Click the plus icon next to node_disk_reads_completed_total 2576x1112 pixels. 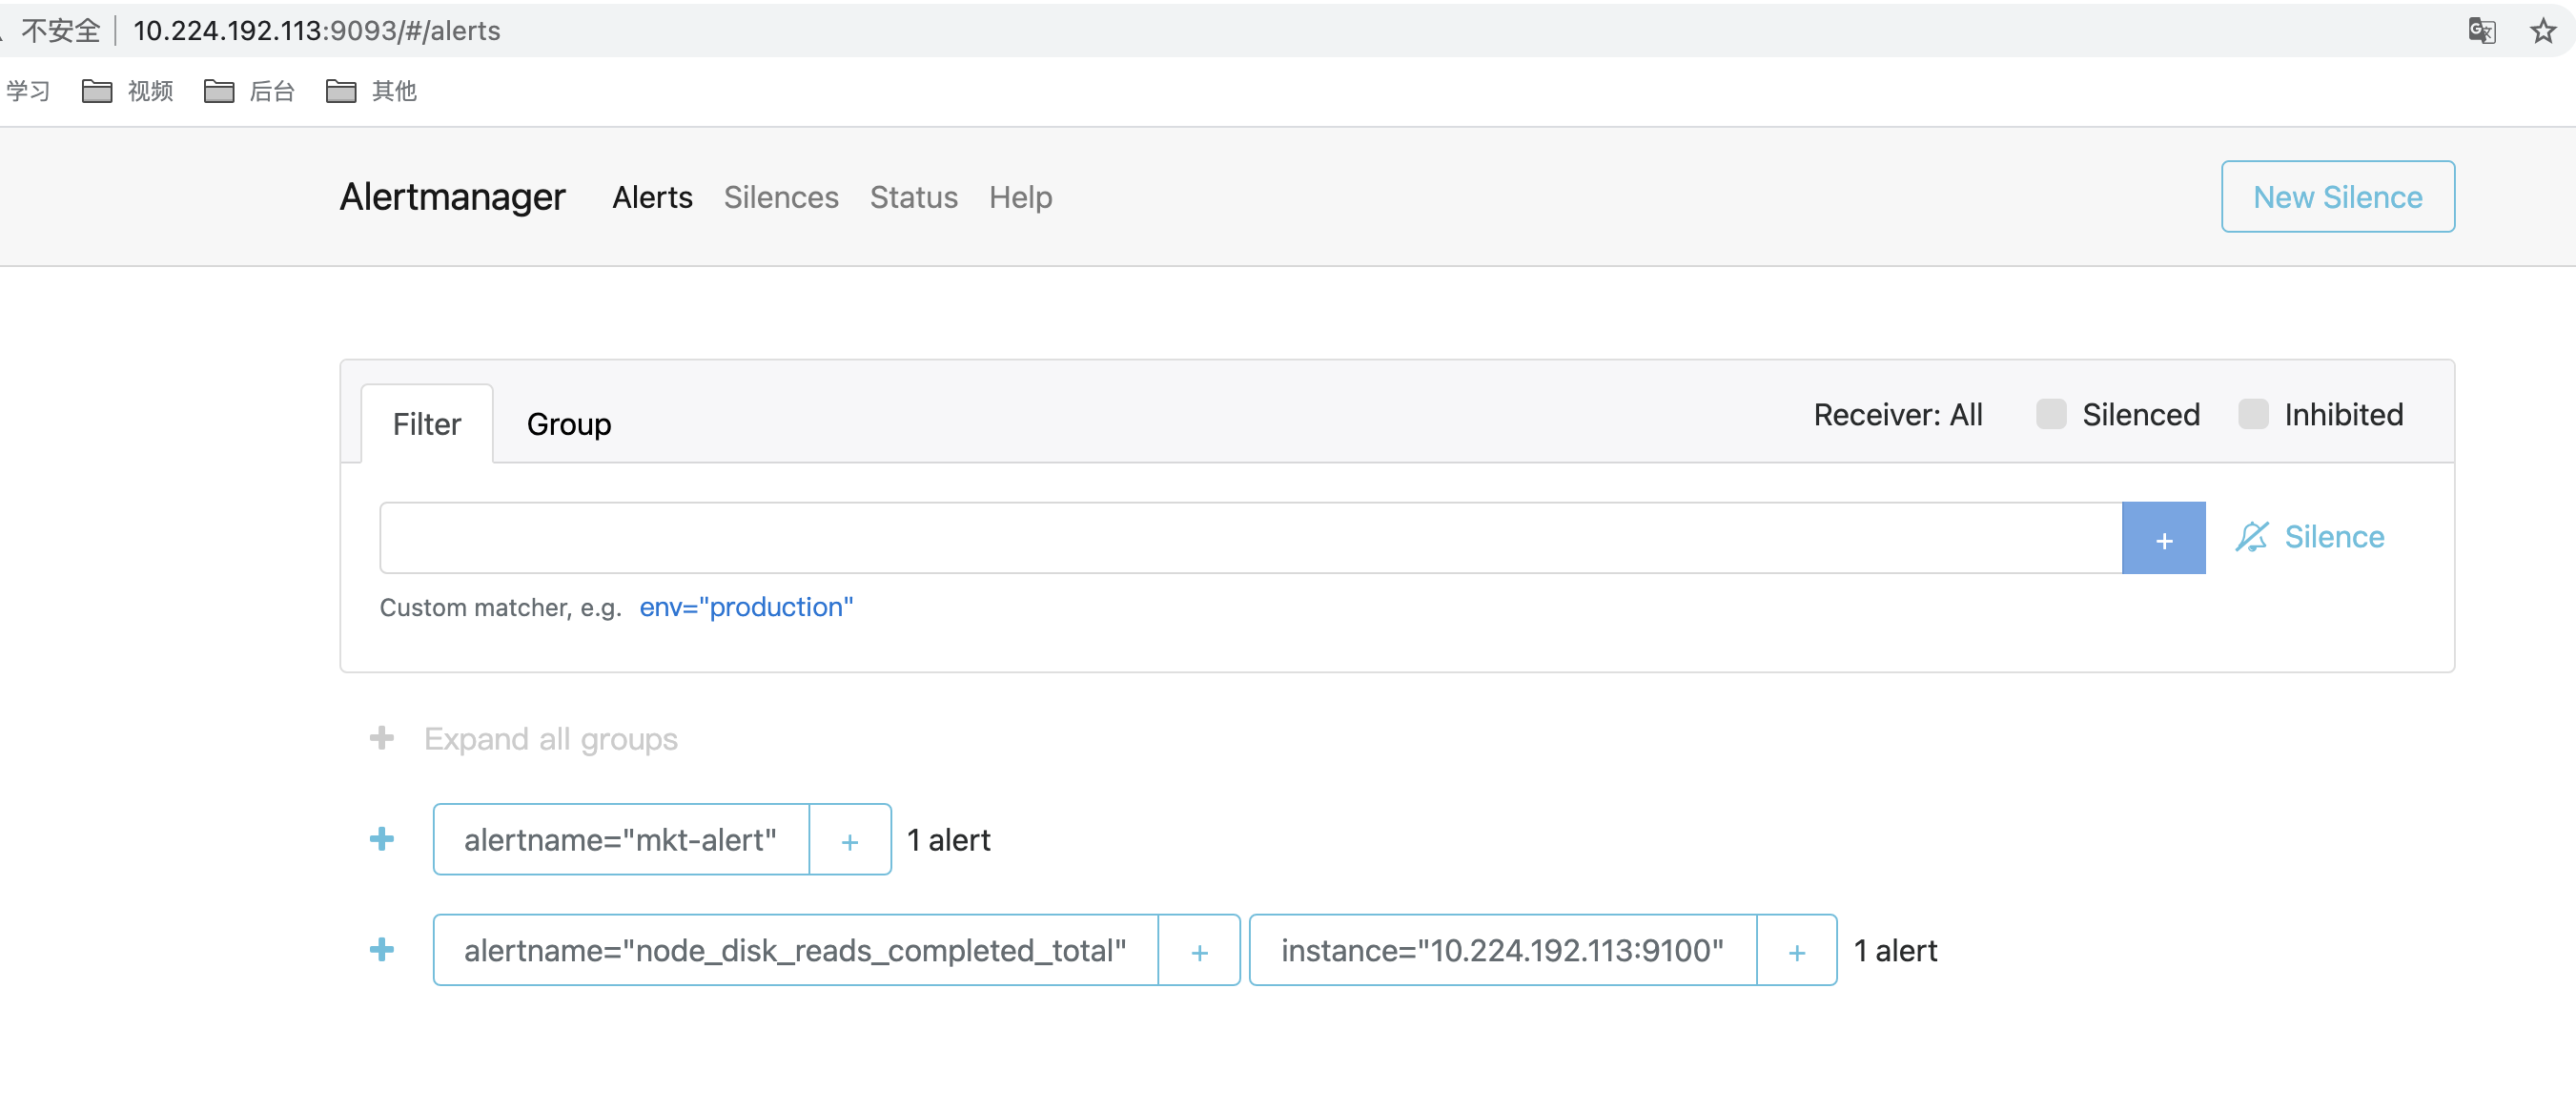tap(1201, 949)
